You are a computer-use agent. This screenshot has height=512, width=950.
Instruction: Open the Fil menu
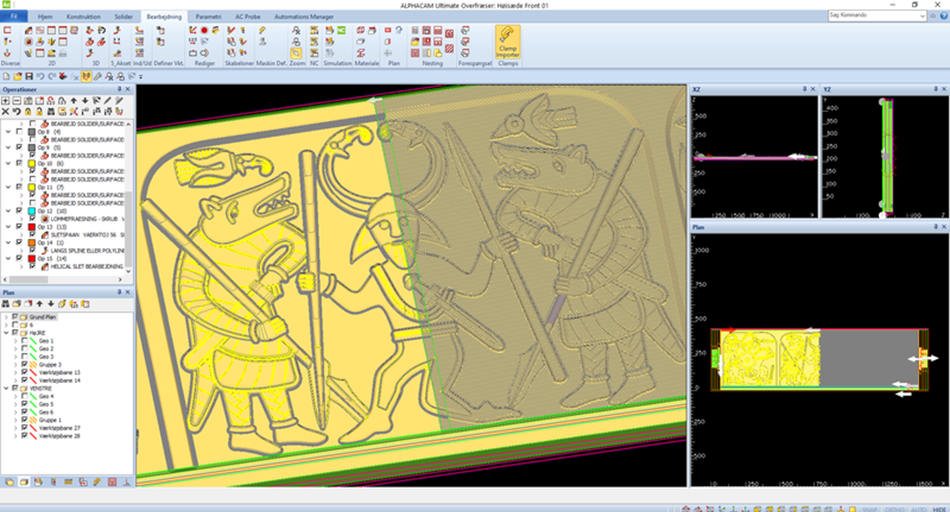(14, 16)
